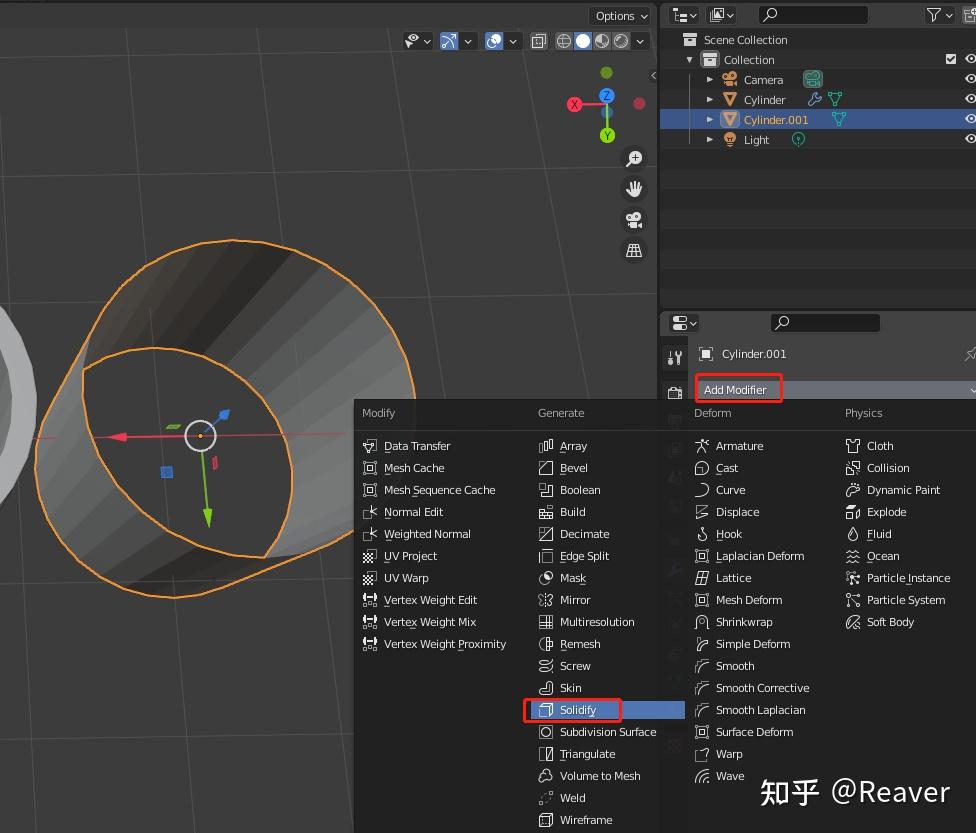Click the zoom magnifier in the viewport sidebar
Screen dimensions: 976x833
(634, 158)
